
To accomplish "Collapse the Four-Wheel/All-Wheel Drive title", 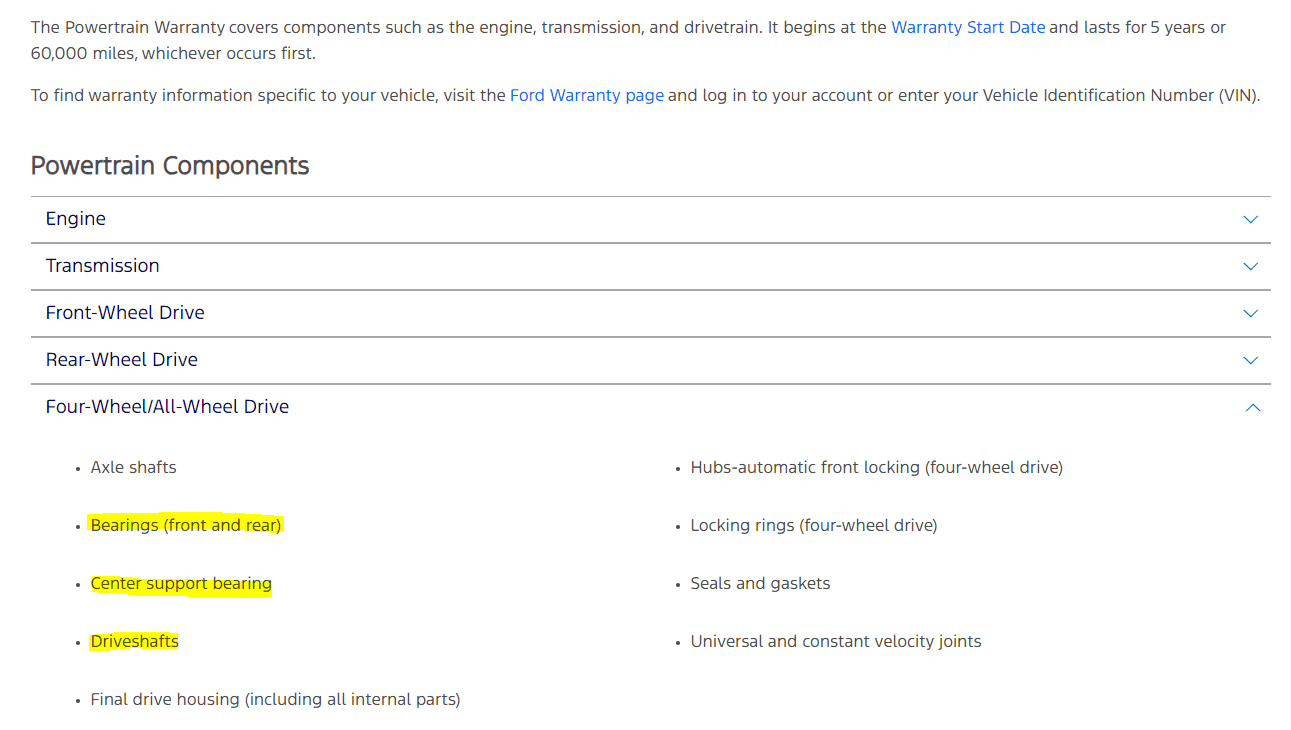I will tap(168, 407).
